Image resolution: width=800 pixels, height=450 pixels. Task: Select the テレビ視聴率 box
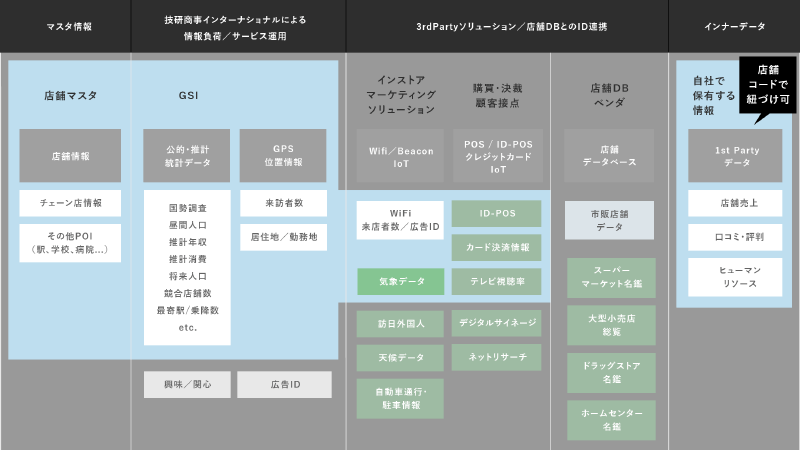(496, 281)
